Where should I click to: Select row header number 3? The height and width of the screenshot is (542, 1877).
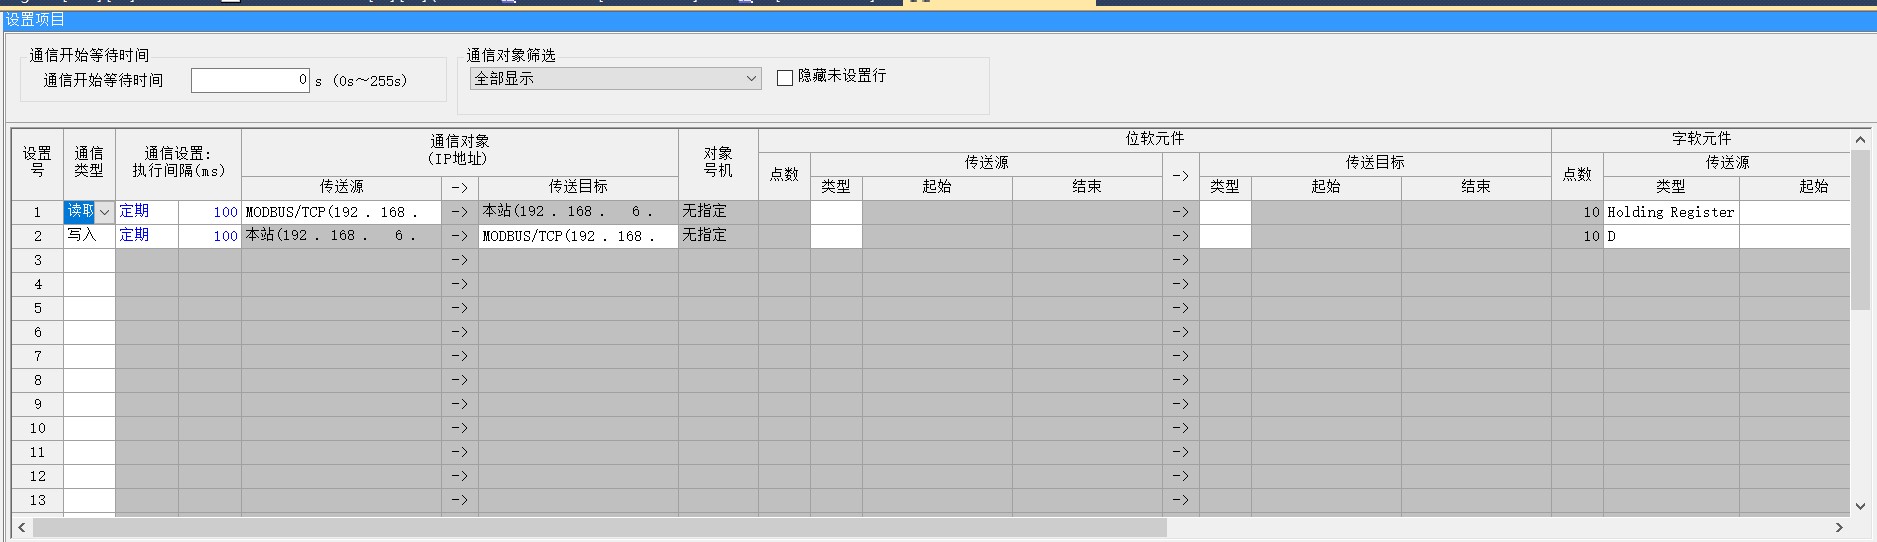38,260
